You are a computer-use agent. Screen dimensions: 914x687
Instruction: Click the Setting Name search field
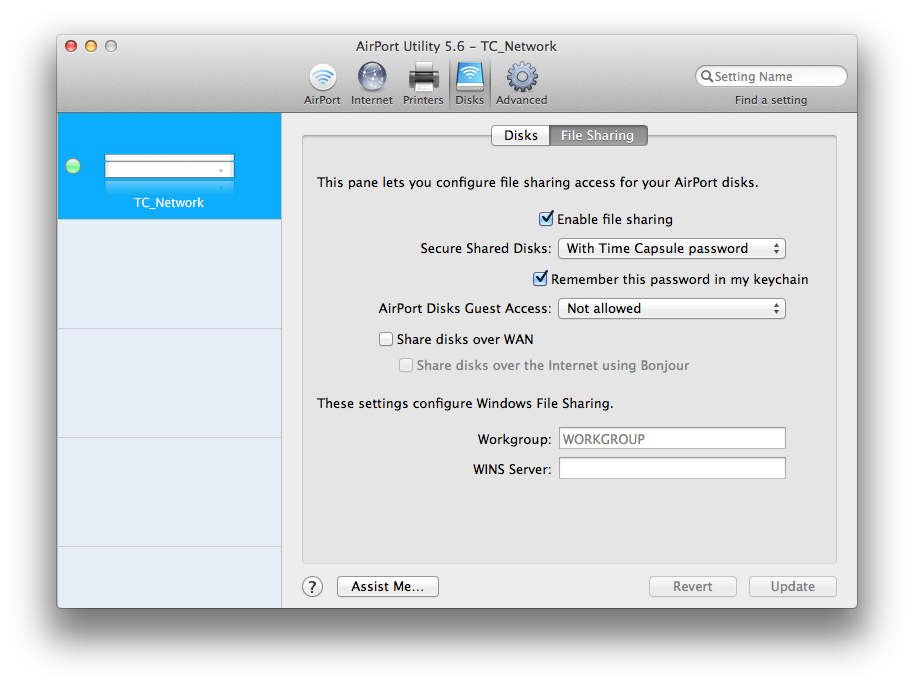[x=771, y=76]
